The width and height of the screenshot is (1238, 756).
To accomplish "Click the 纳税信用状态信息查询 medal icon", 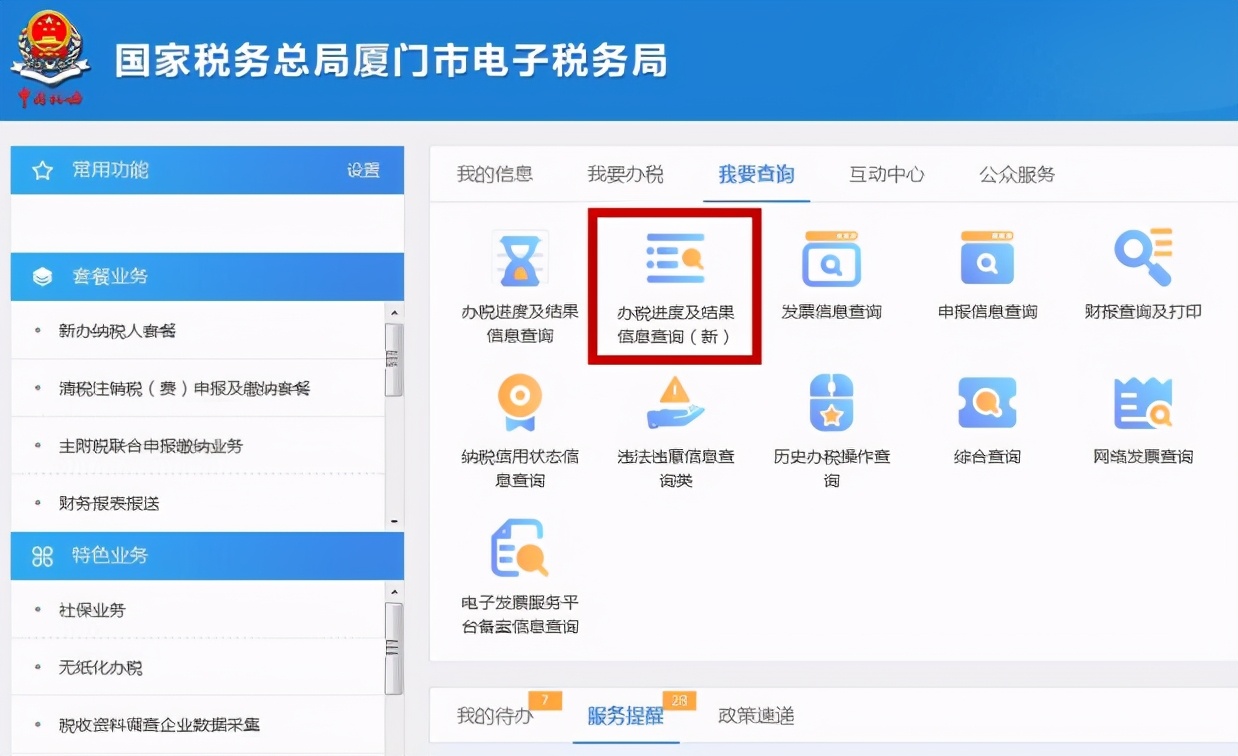I will 520,403.
